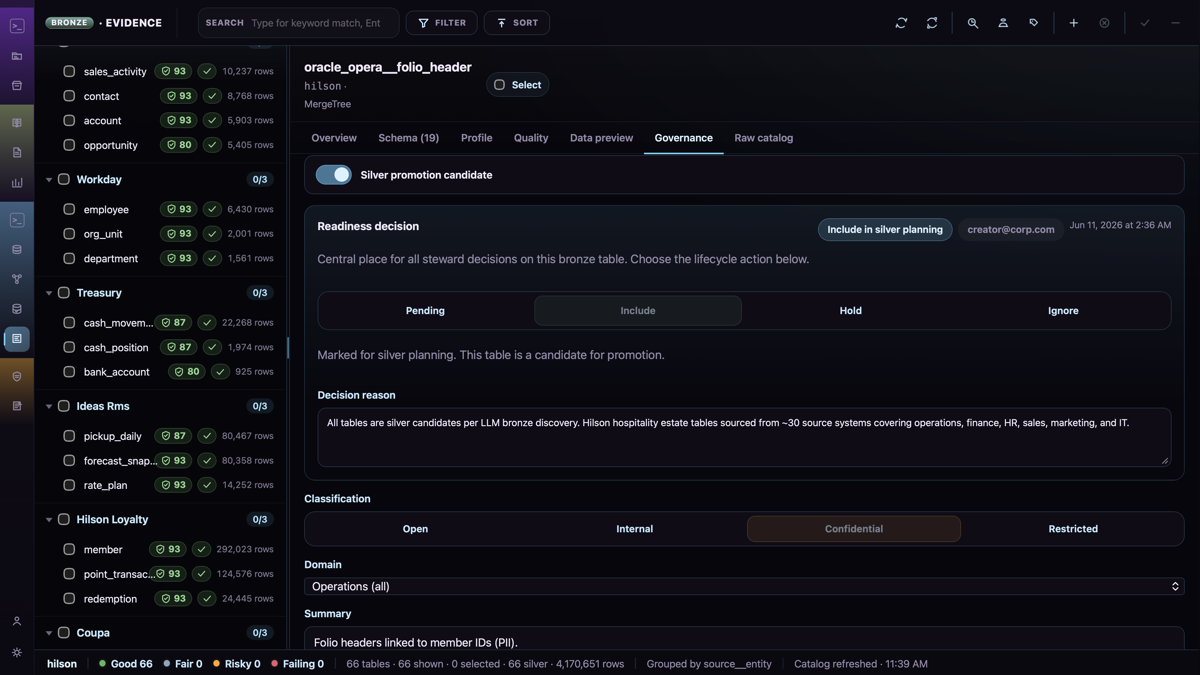Open the Domain dropdown showing Operations (all)
1200x675 pixels.
click(x=744, y=587)
